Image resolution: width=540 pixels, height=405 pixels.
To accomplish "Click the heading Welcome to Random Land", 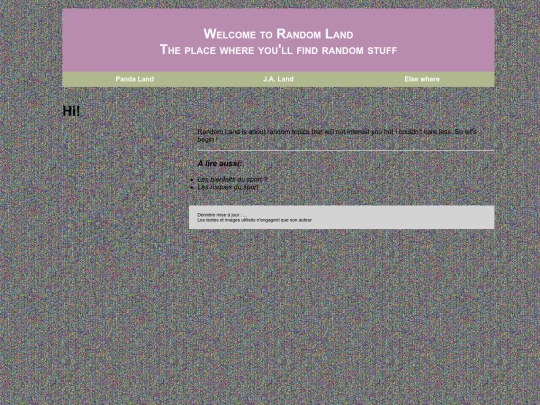I will (278, 34).
